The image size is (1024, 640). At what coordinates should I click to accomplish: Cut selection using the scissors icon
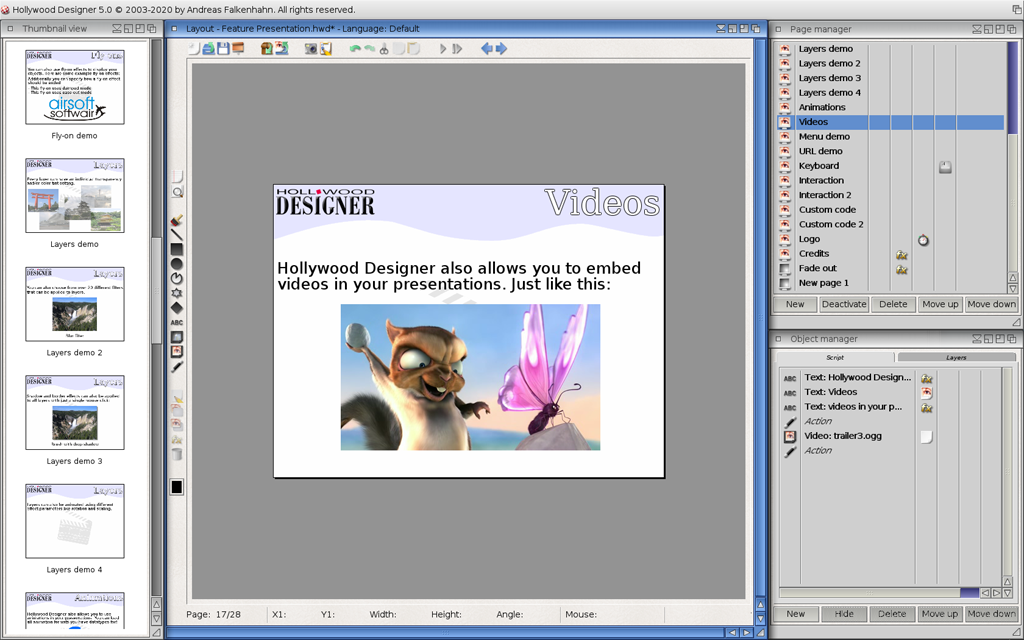(384, 48)
